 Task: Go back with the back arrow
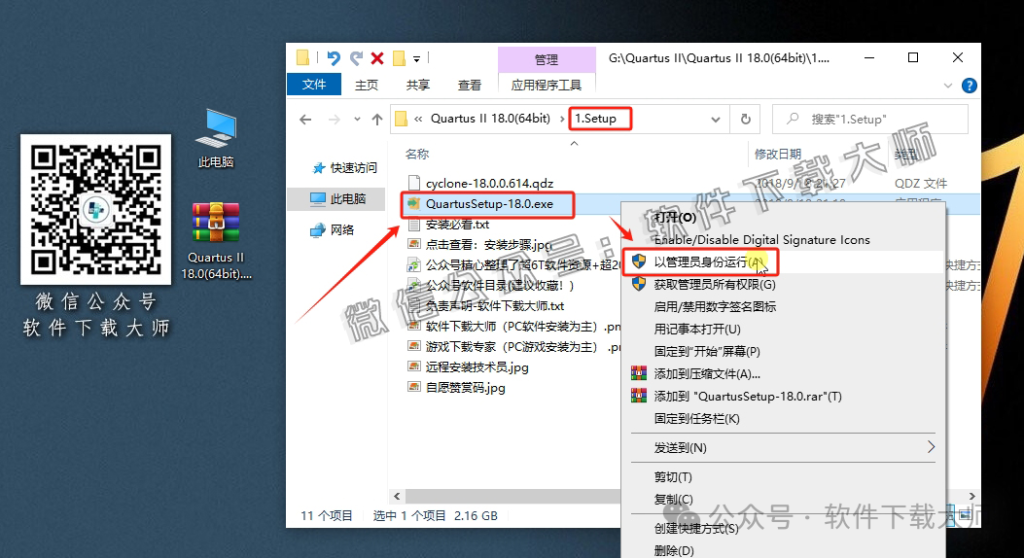306,119
